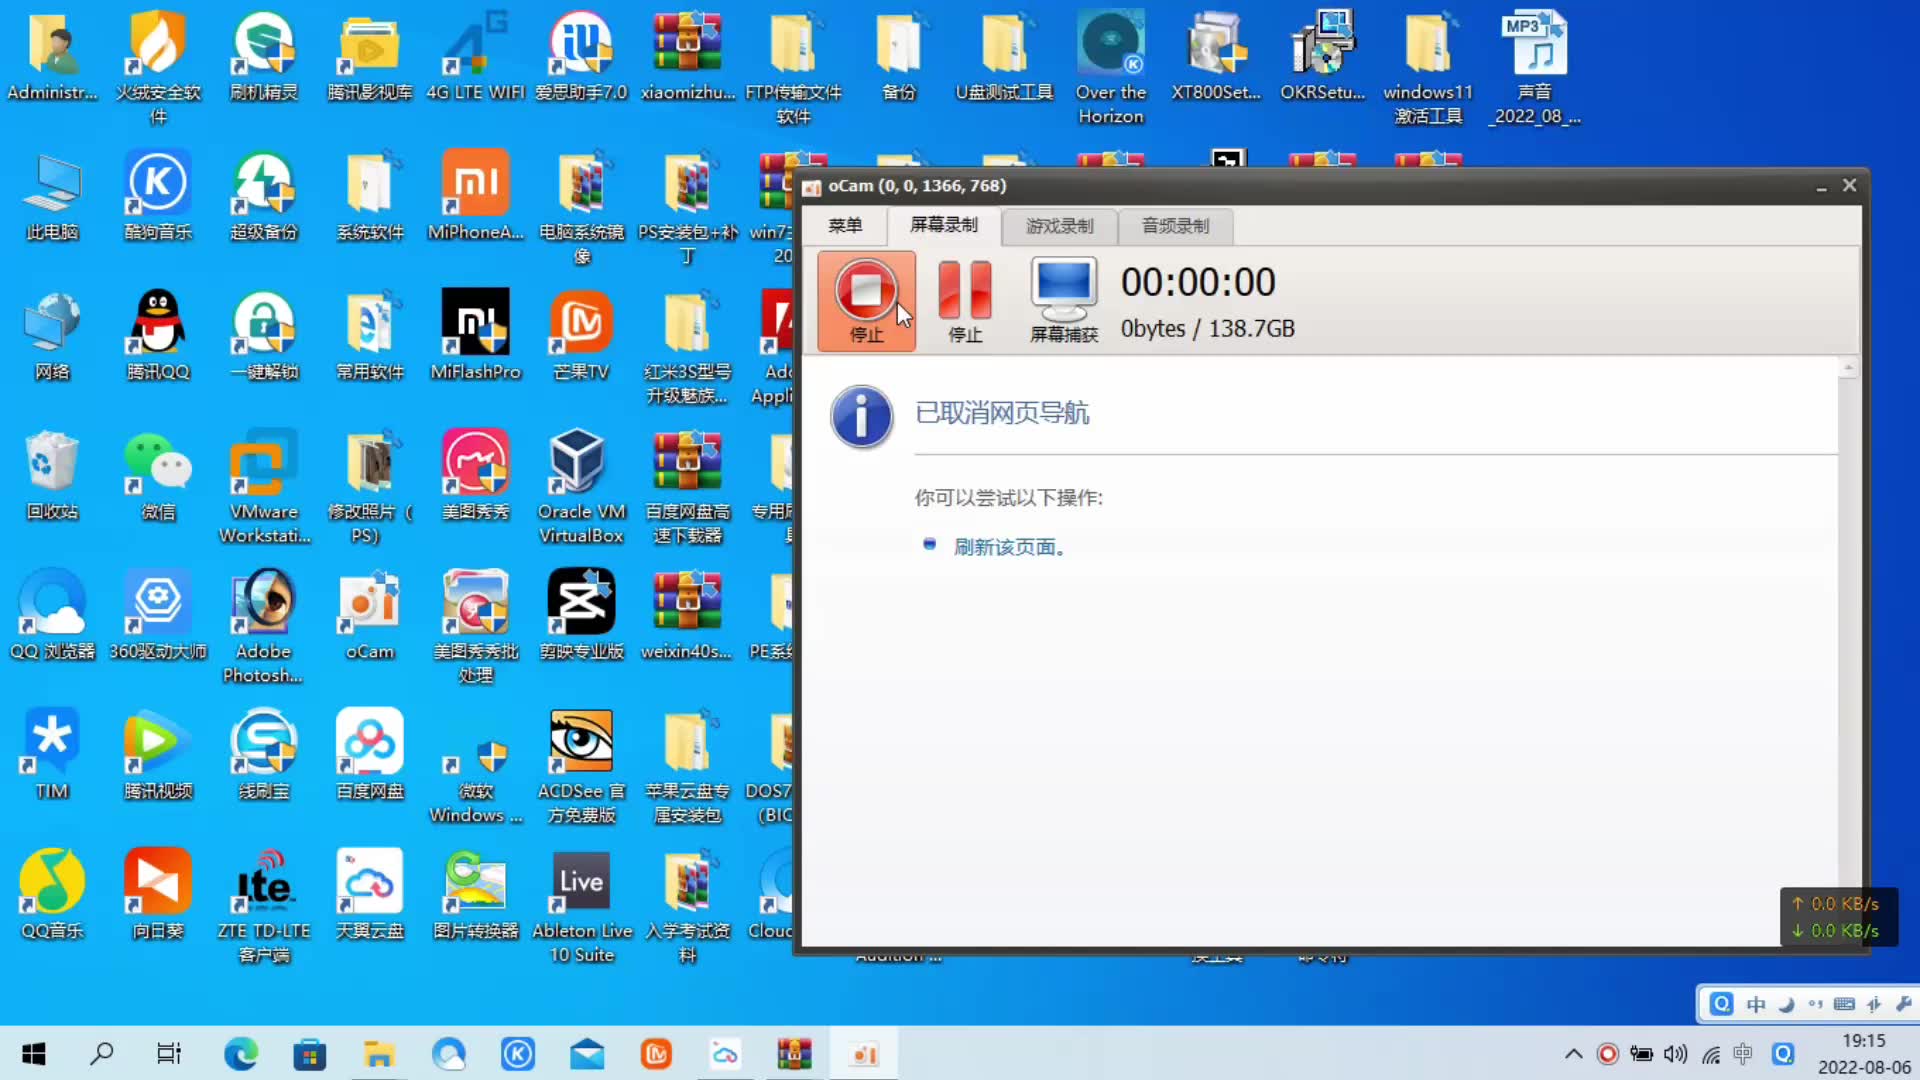
Task: Open the 菜单 menu in oCam
Action: pyautogui.click(x=845, y=226)
